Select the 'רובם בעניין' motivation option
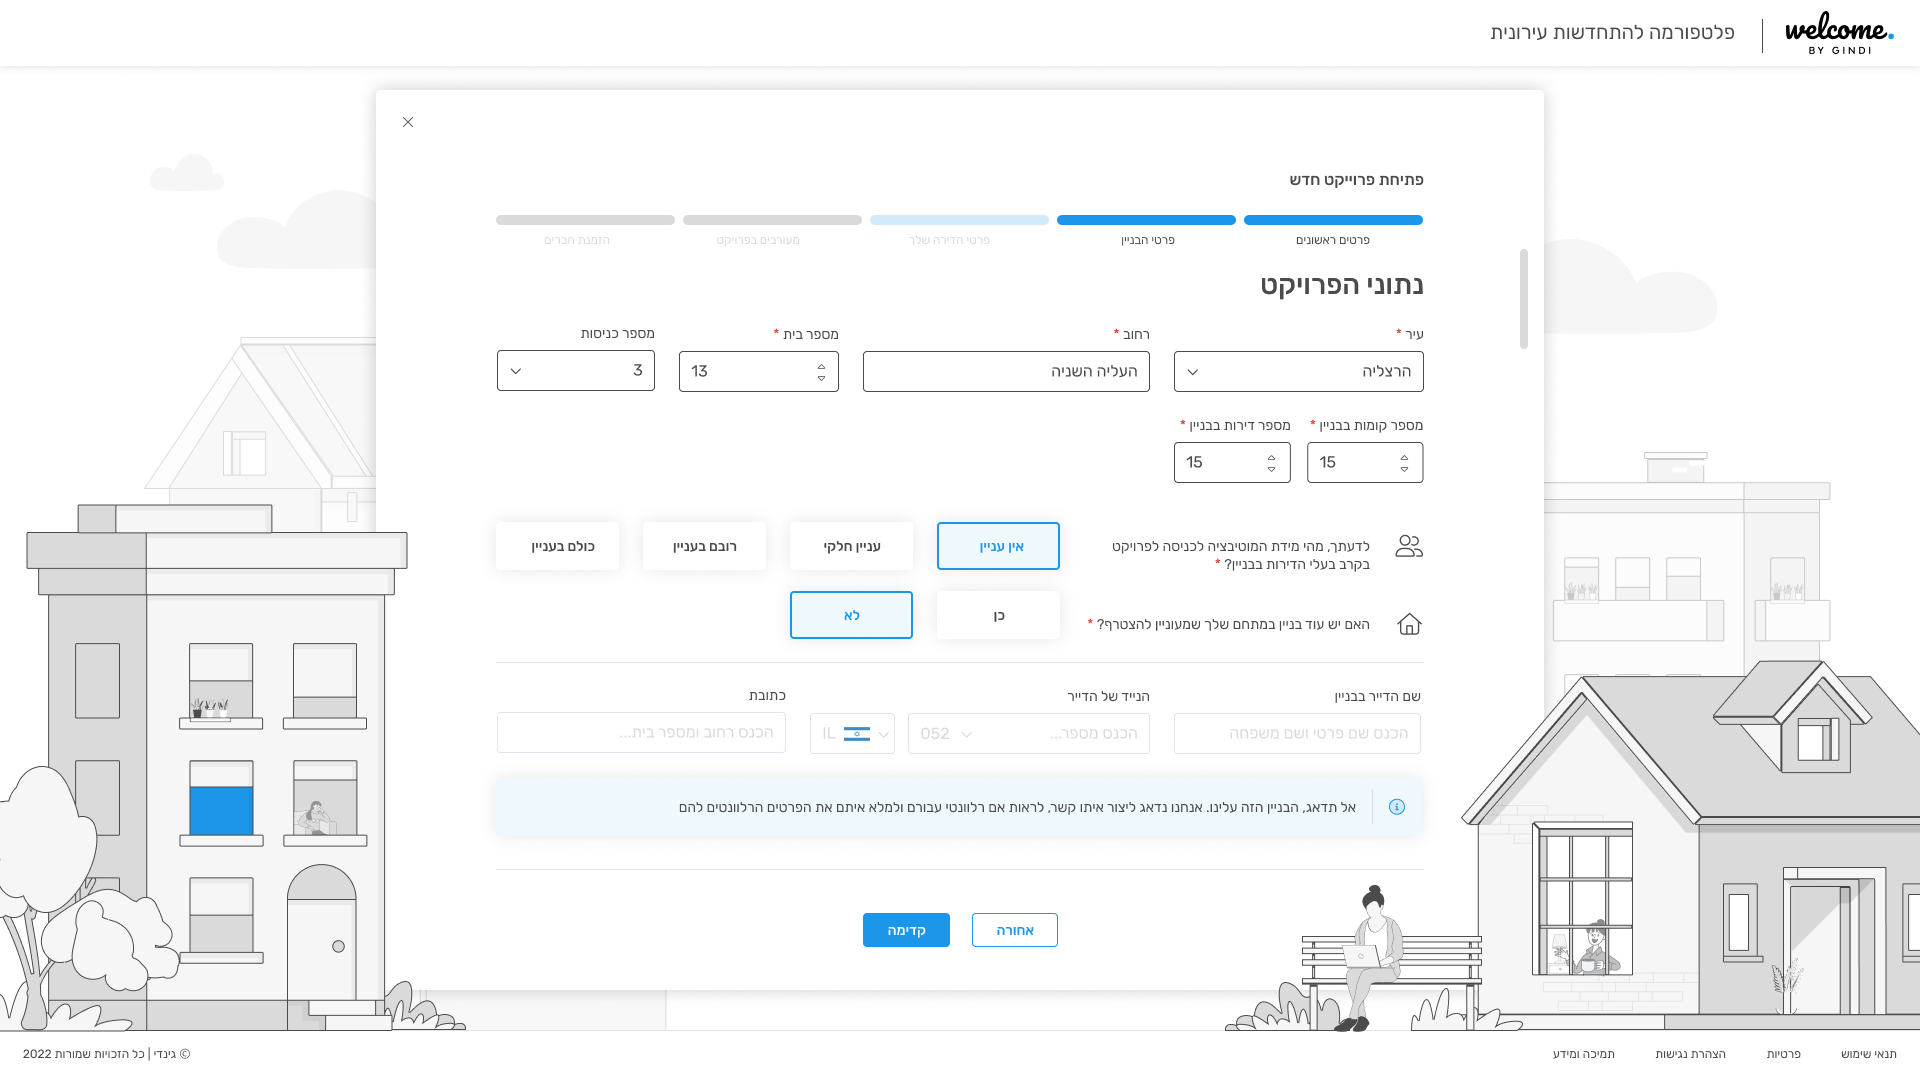The width and height of the screenshot is (1920, 1080). pos(704,546)
